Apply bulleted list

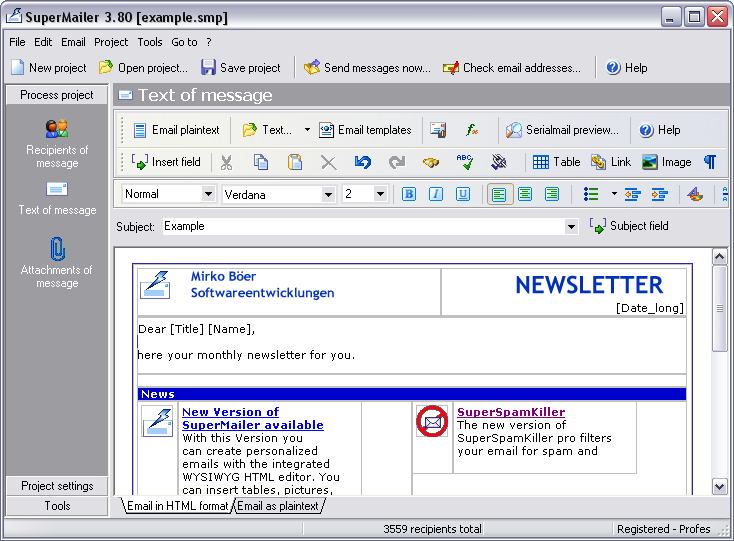tap(591, 194)
